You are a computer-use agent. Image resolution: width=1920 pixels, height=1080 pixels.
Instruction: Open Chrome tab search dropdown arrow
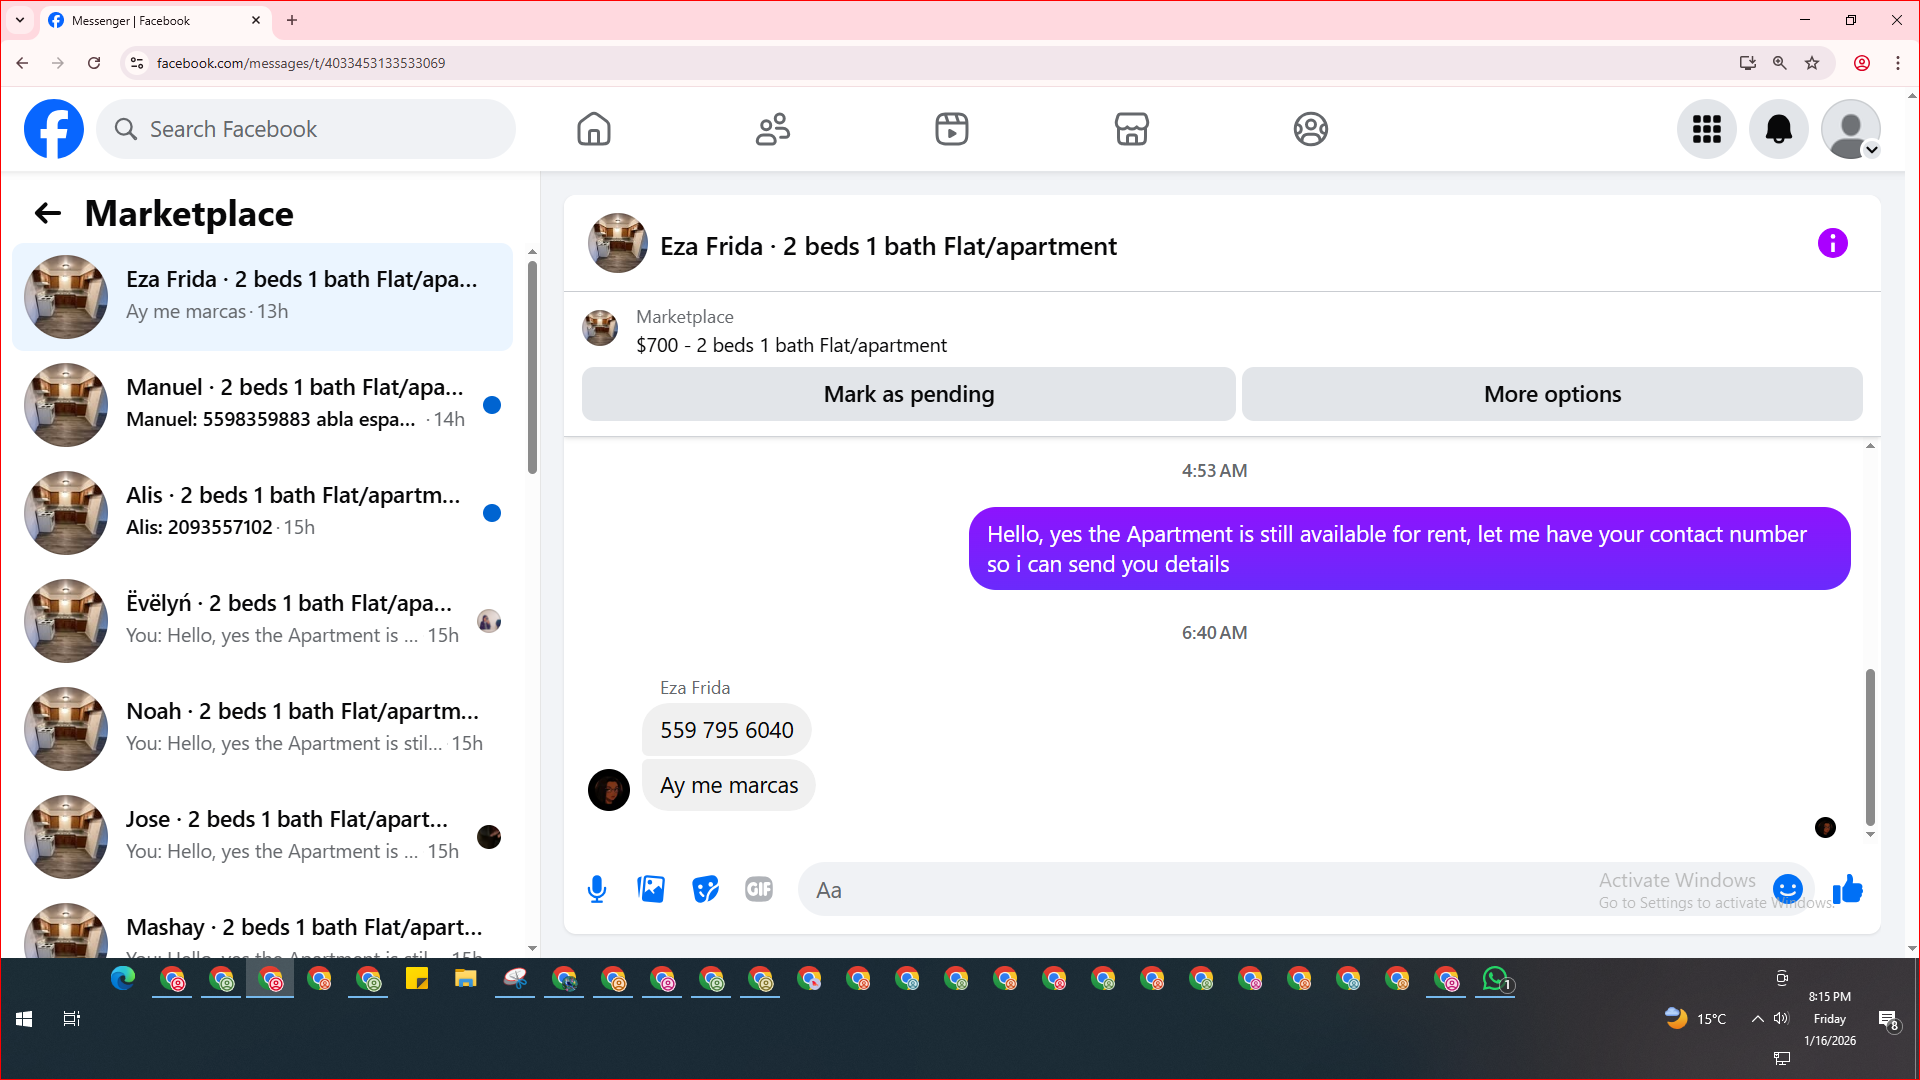19,20
